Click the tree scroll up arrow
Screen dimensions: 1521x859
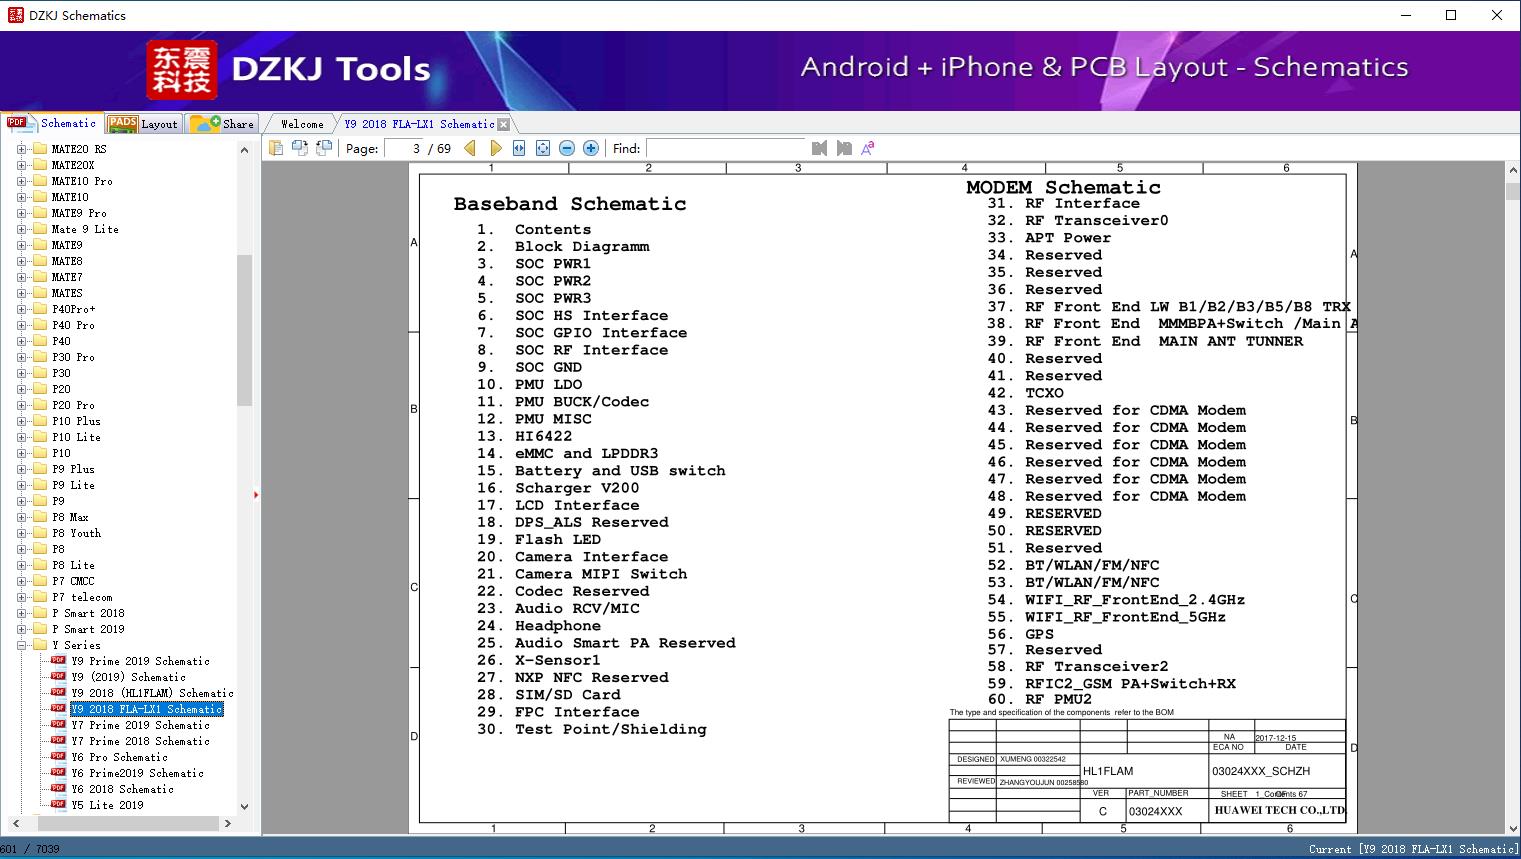(244, 150)
